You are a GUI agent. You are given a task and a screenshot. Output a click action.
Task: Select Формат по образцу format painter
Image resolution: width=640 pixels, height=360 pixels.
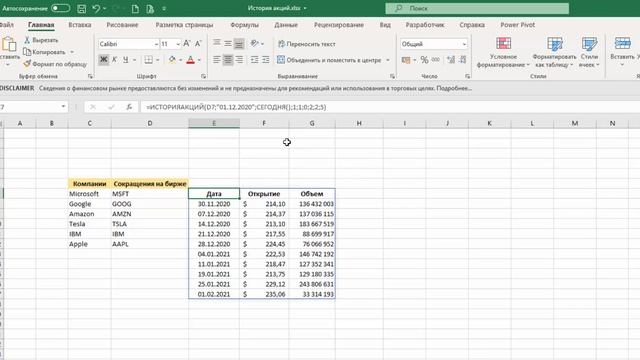pyautogui.click(x=55, y=64)
